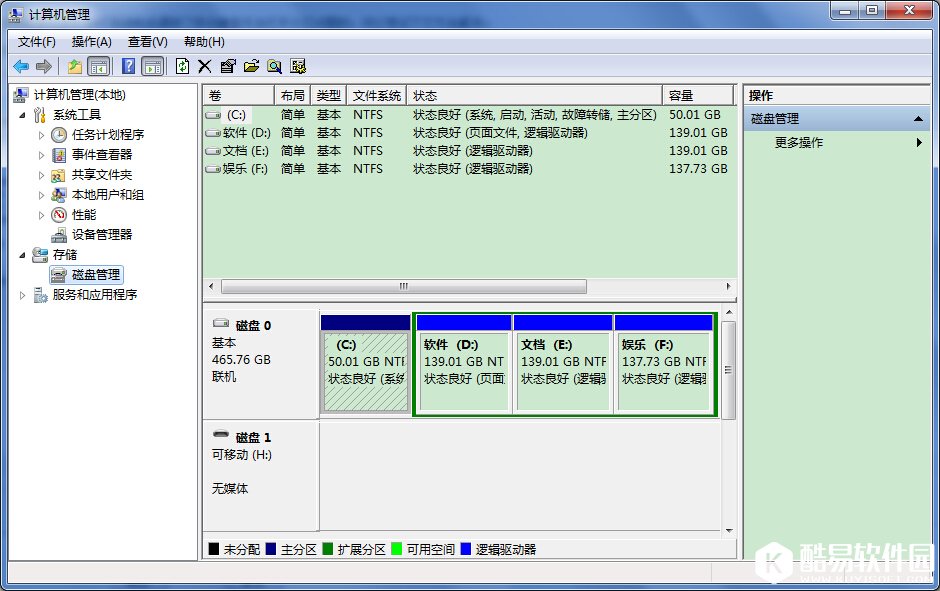
Task: Click the Forward navigation arrow
Action: tap(42, 65)
